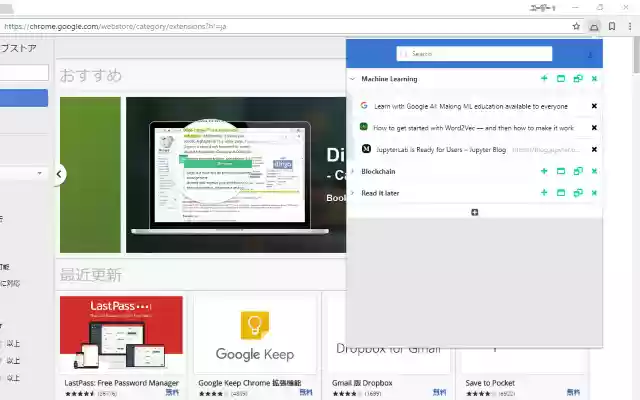640x400 pixels.
Task: Open Gmail 版 Dropbox title
Action: pyautogui.click(x=362, y=383)
